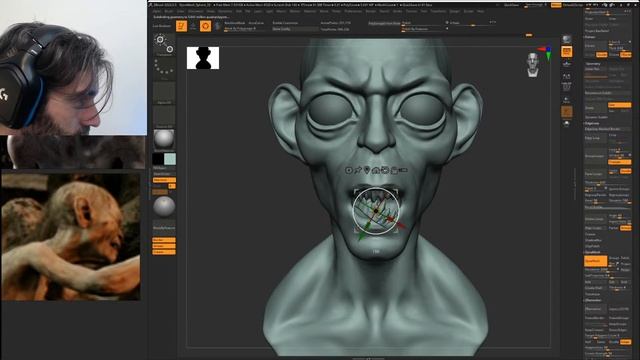This screenshot has height=360, width=640.
Task: Expand the Crease section
Action: [x=590, y=234]
